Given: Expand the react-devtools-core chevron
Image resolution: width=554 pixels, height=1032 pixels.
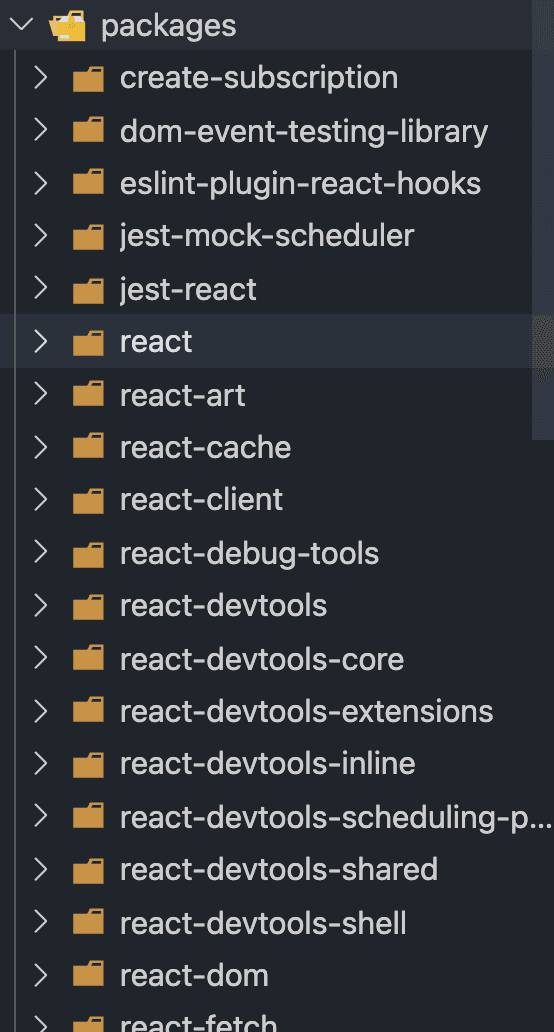Looking at the screenshot, I should [40, 658].
